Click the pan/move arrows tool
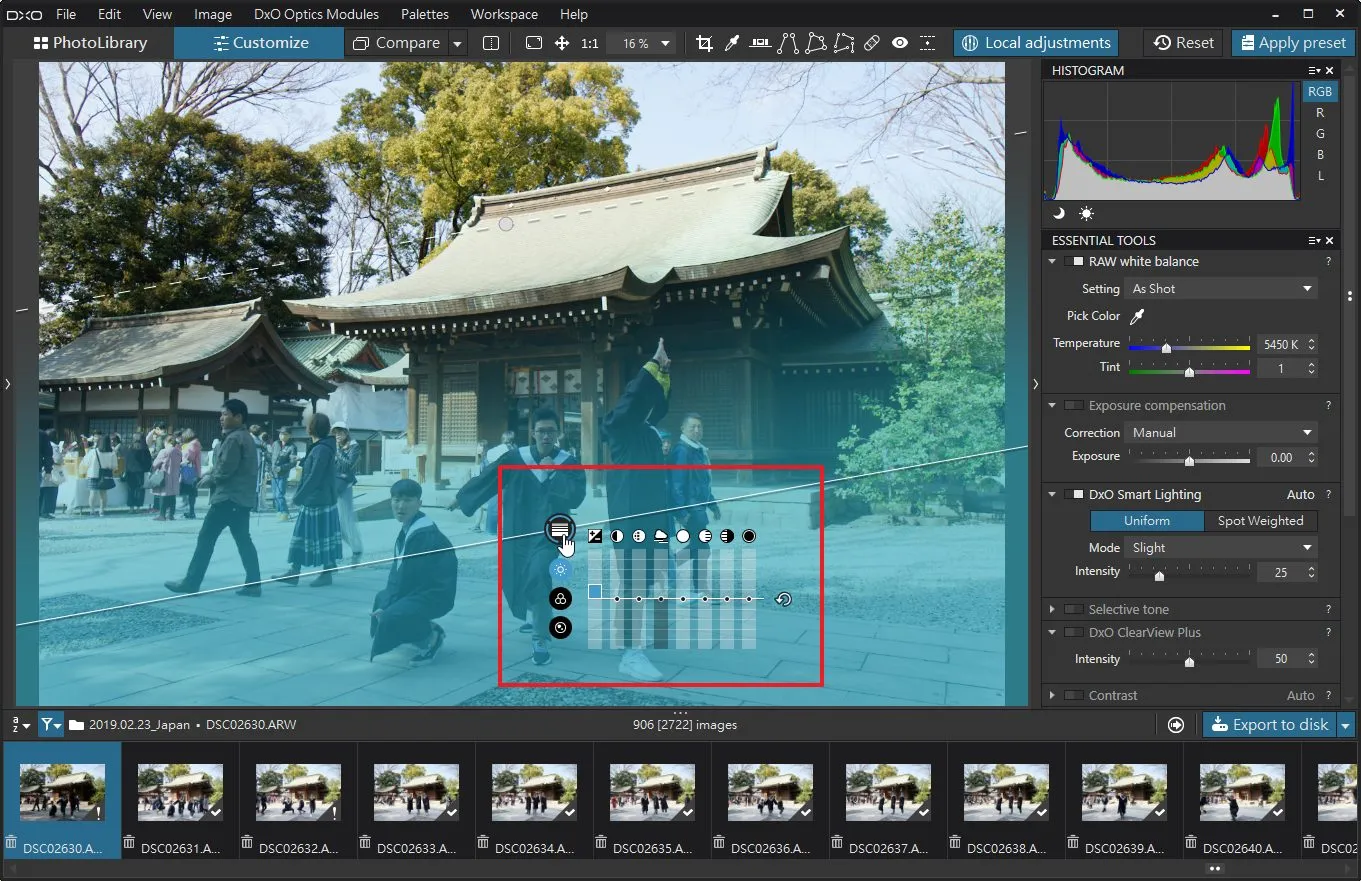Screen dimensions: 1361x881 (x=562, y=43)
